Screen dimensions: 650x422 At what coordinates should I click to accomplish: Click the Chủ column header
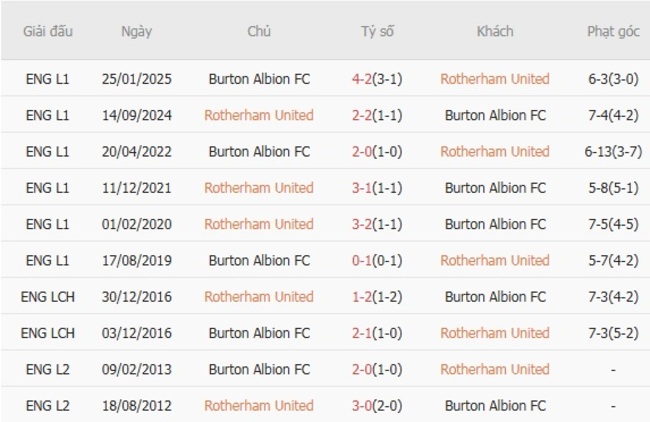(x=259, y=31)
